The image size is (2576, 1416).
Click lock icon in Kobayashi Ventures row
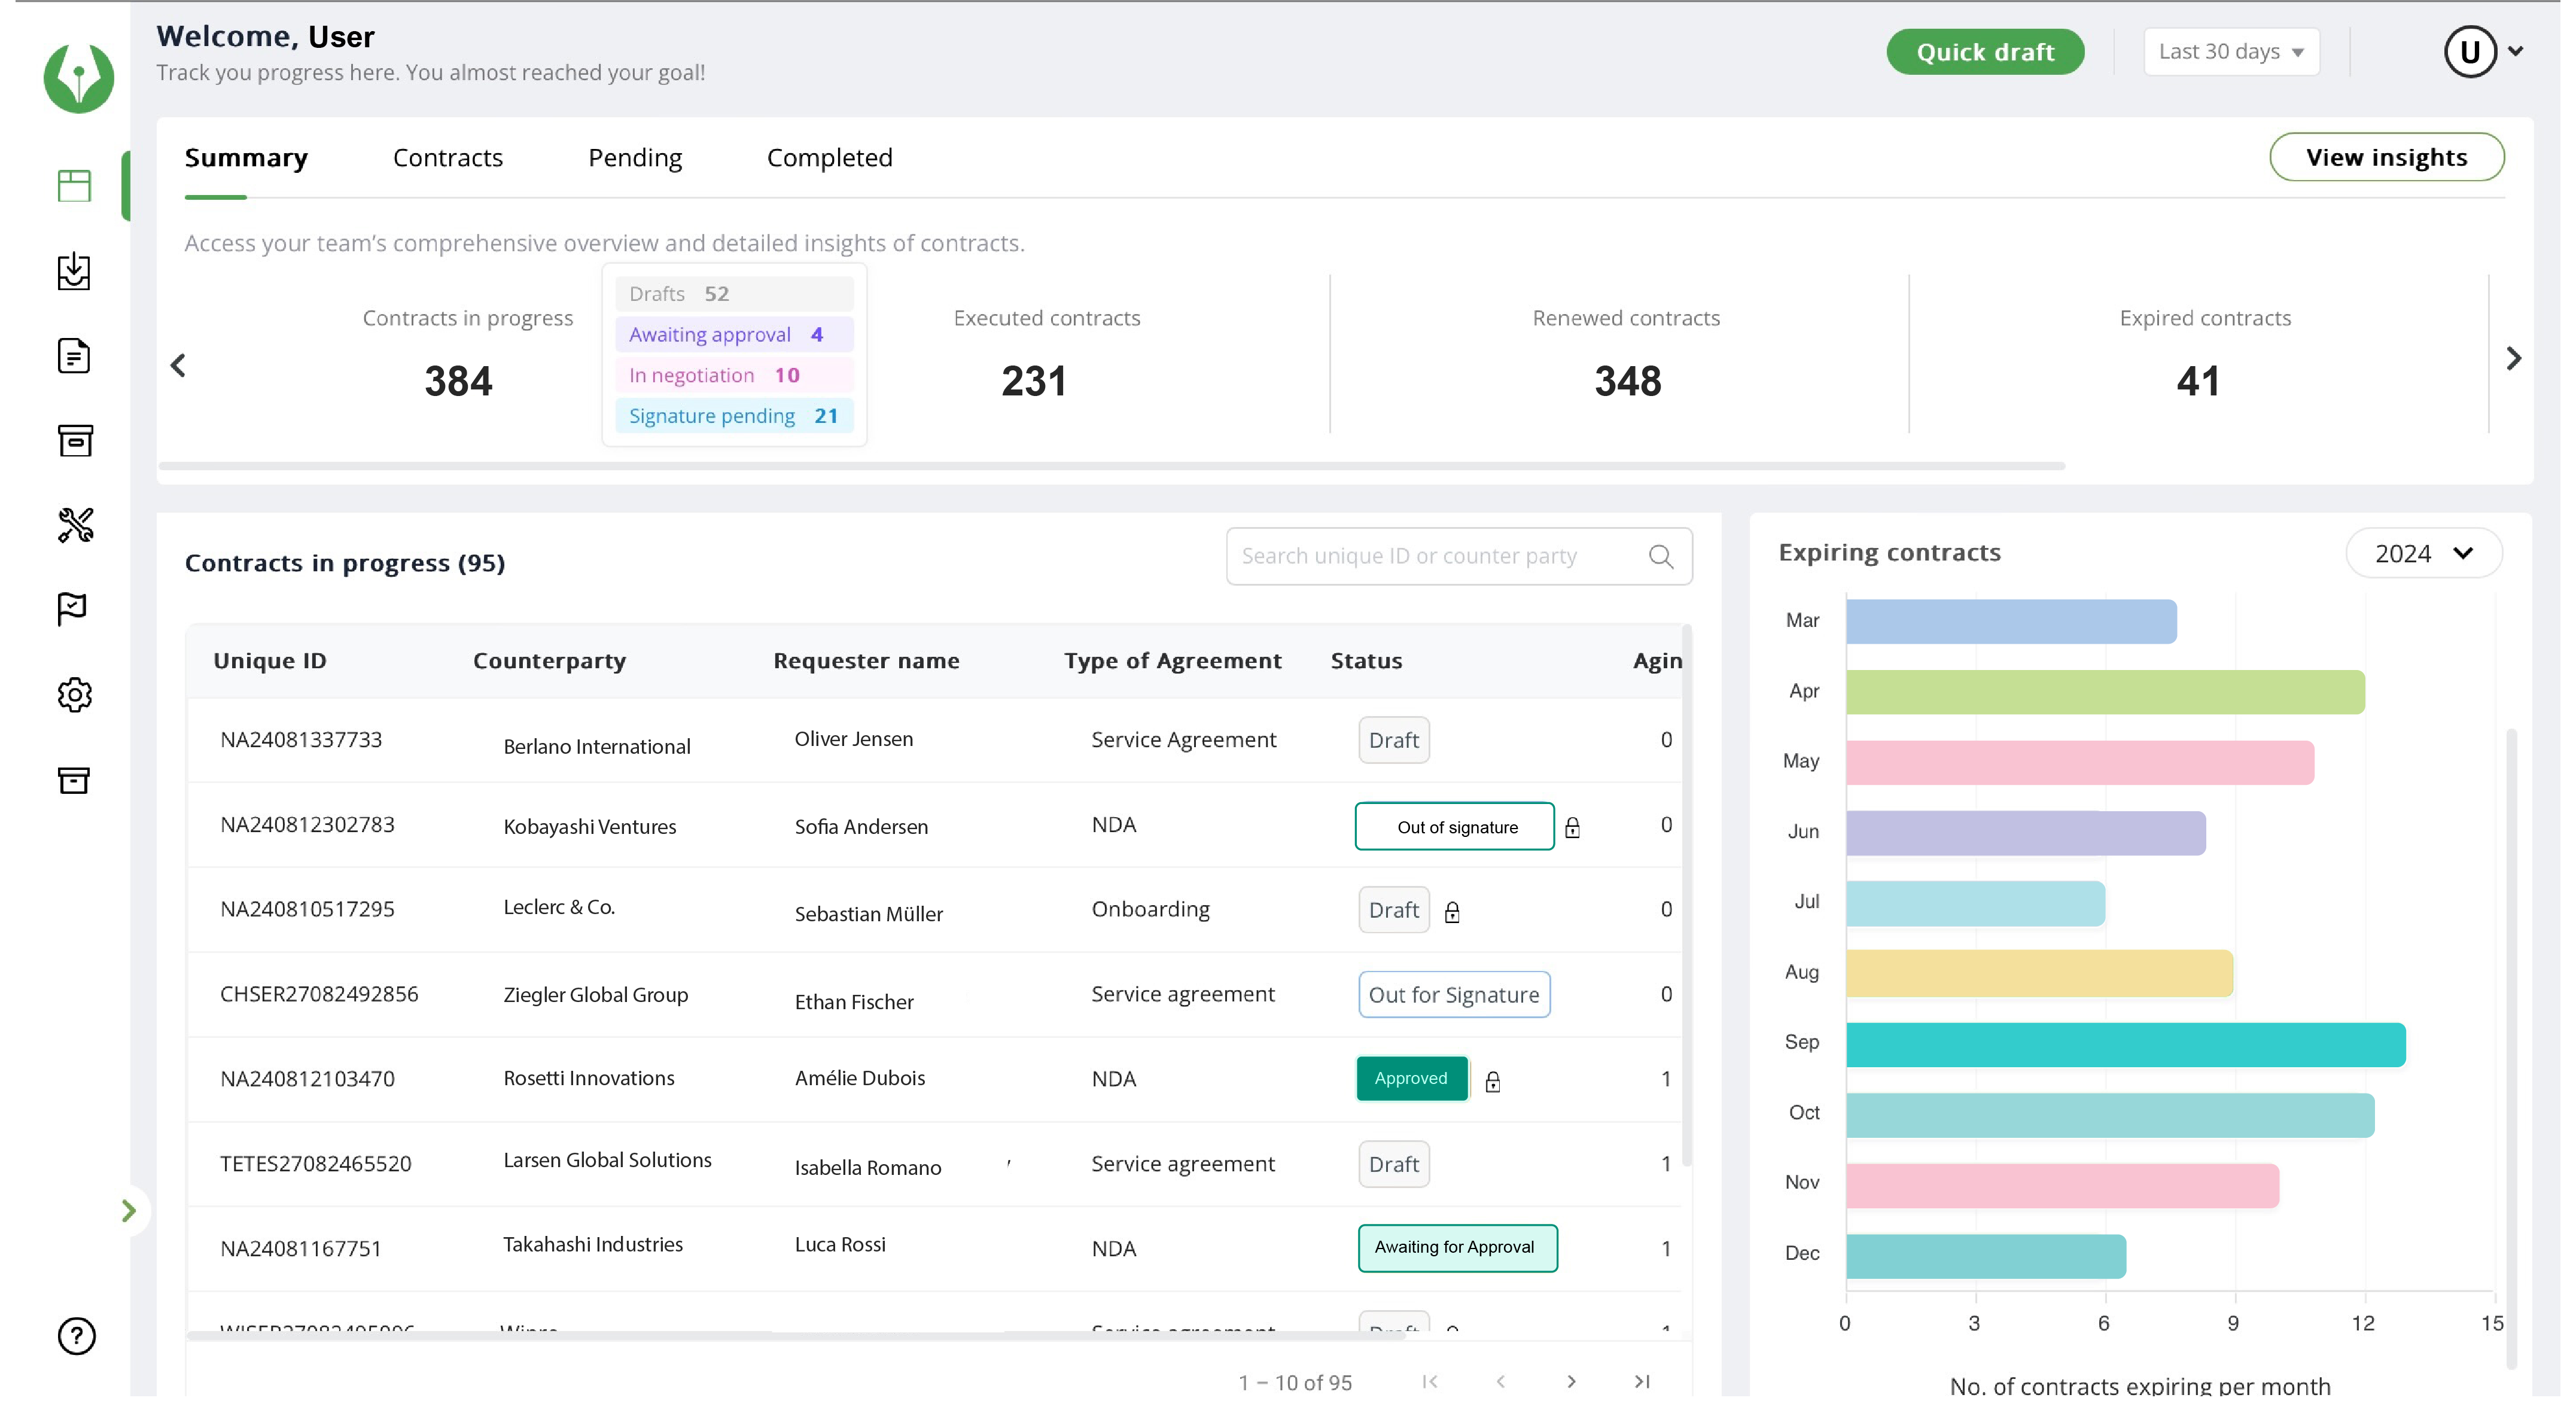point(1572,828)
